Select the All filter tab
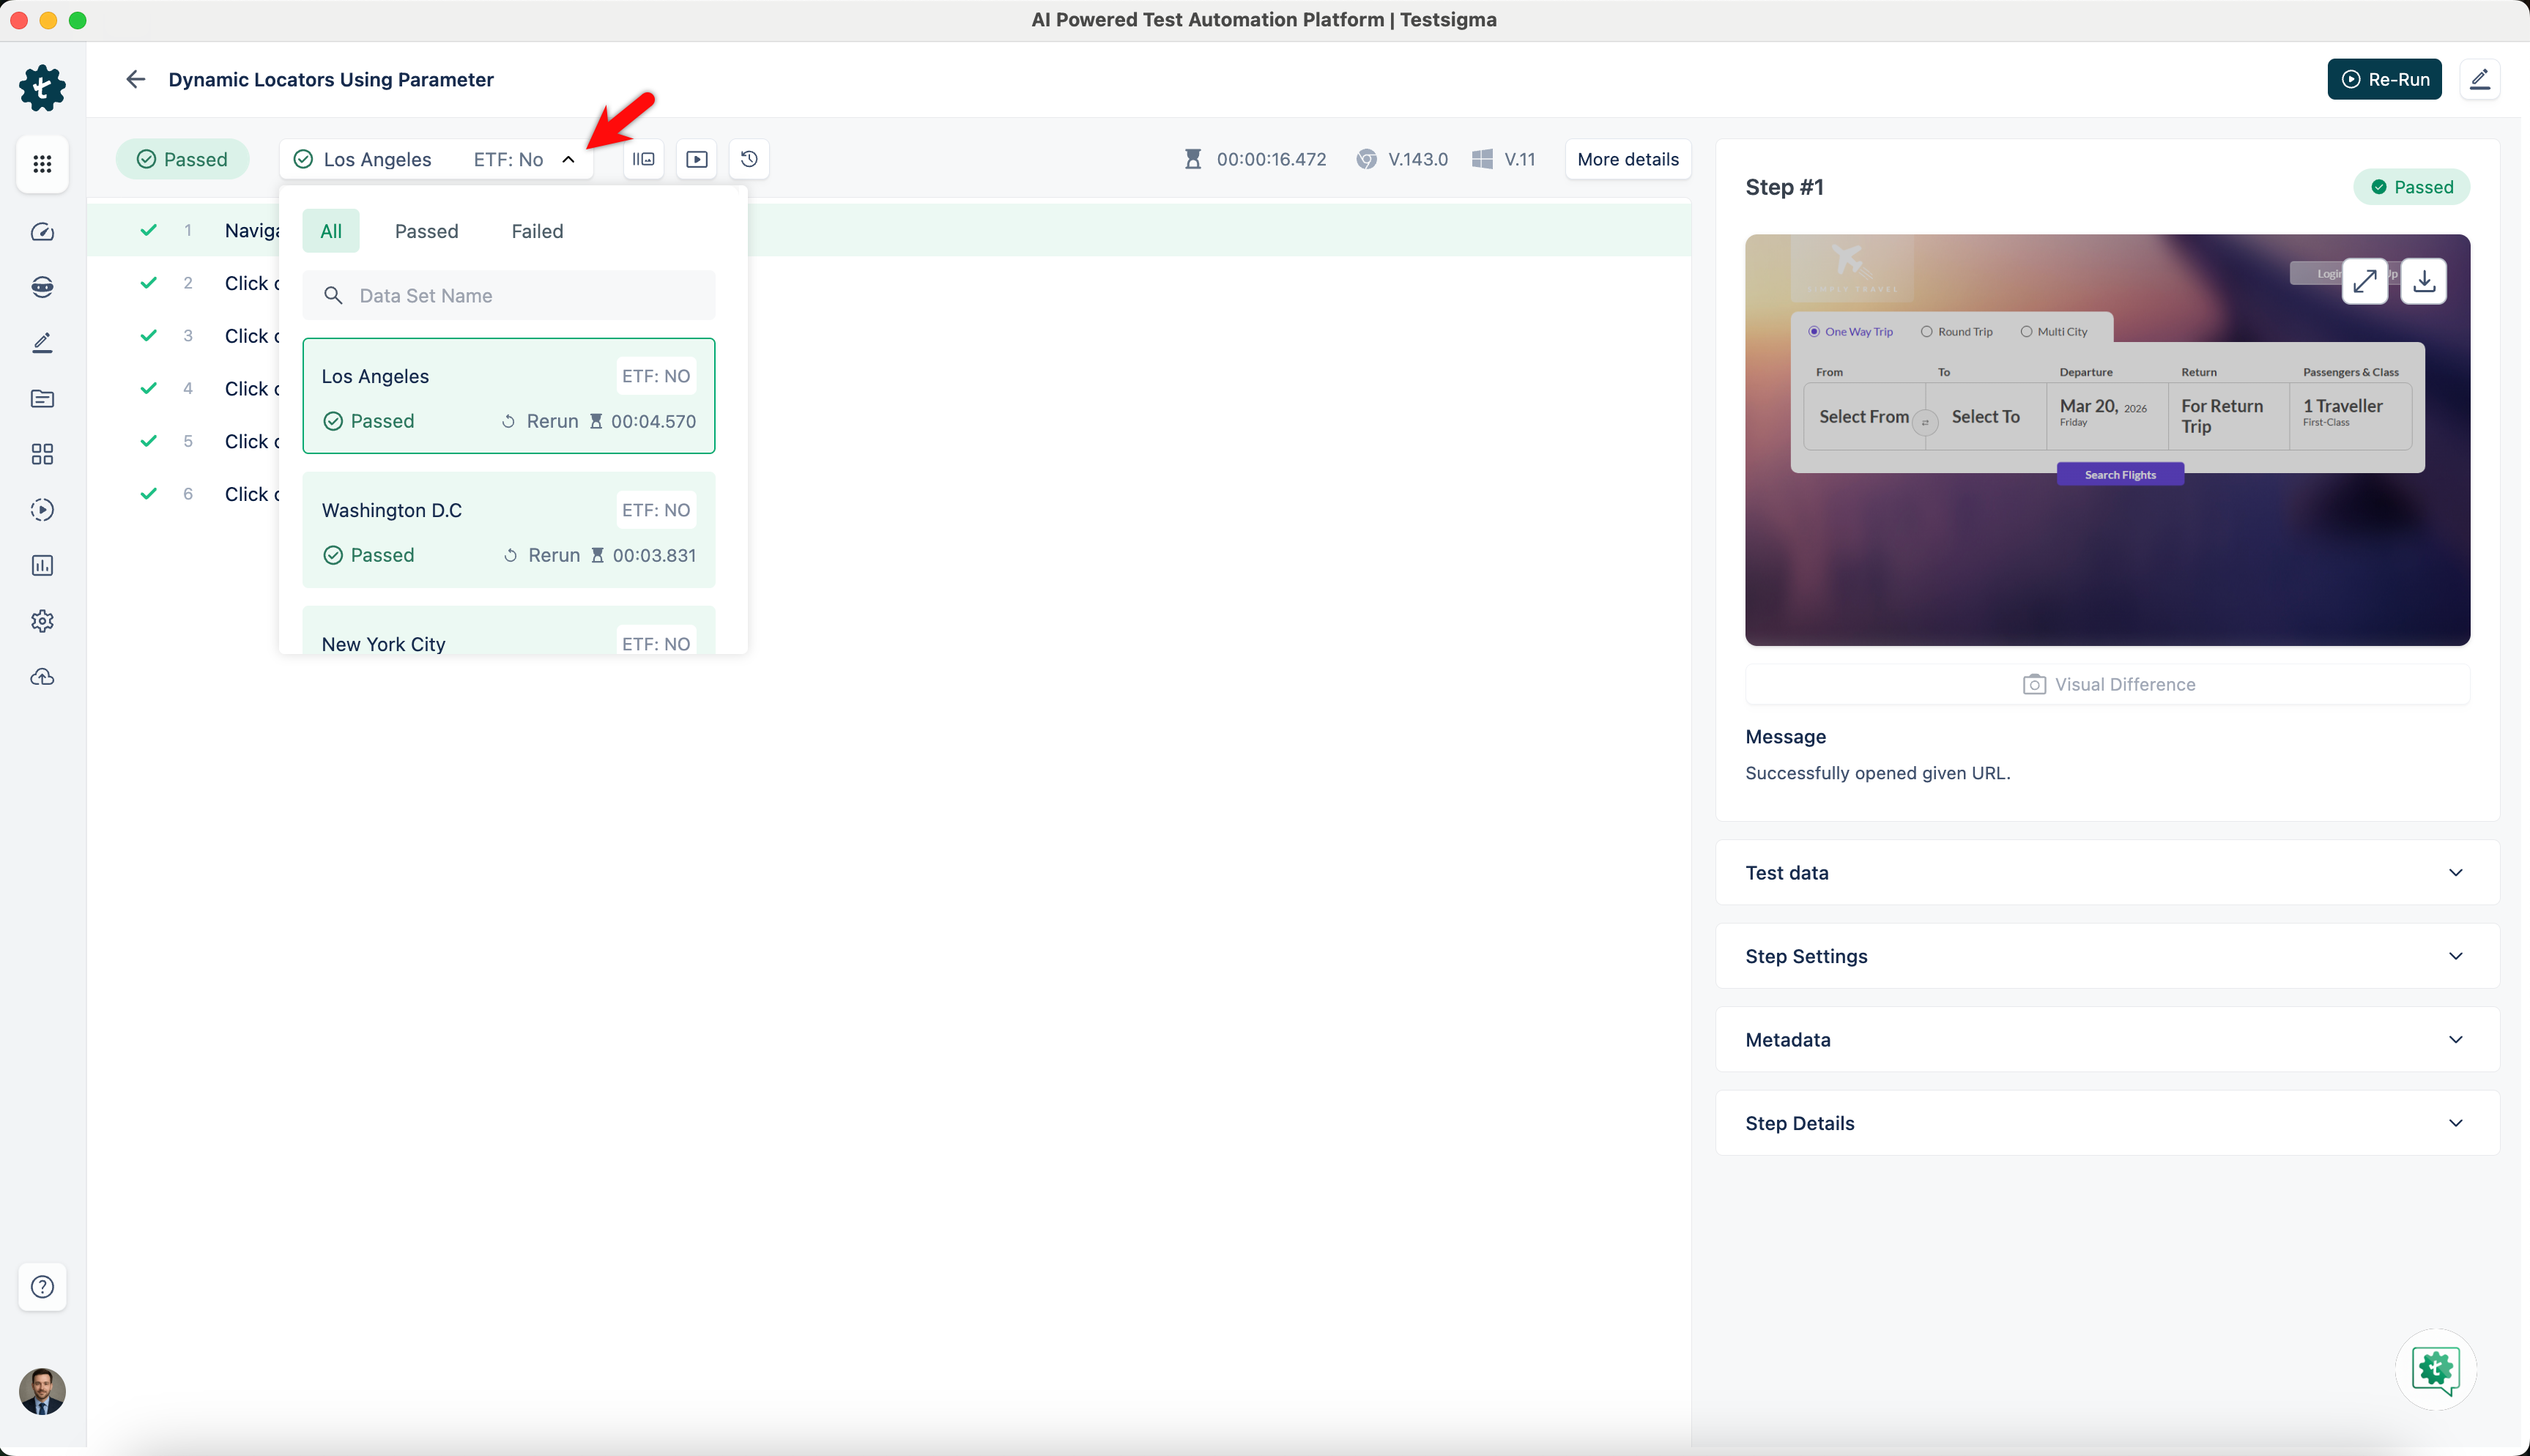2530x1456 pixels. (x=331, y=231)
